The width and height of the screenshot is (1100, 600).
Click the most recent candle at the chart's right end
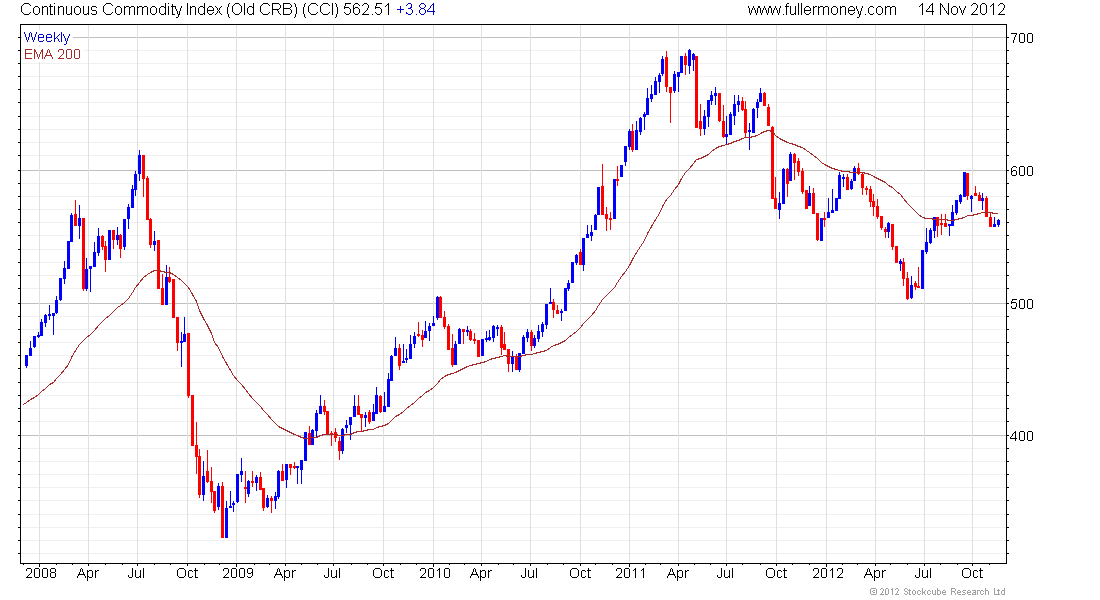pyautogui.click(x=998, y=223)
